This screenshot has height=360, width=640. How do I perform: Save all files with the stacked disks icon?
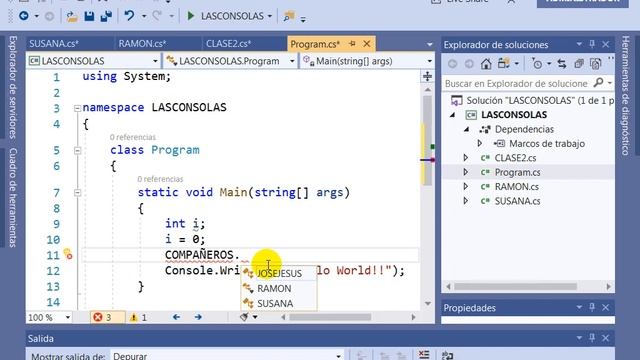106,16
